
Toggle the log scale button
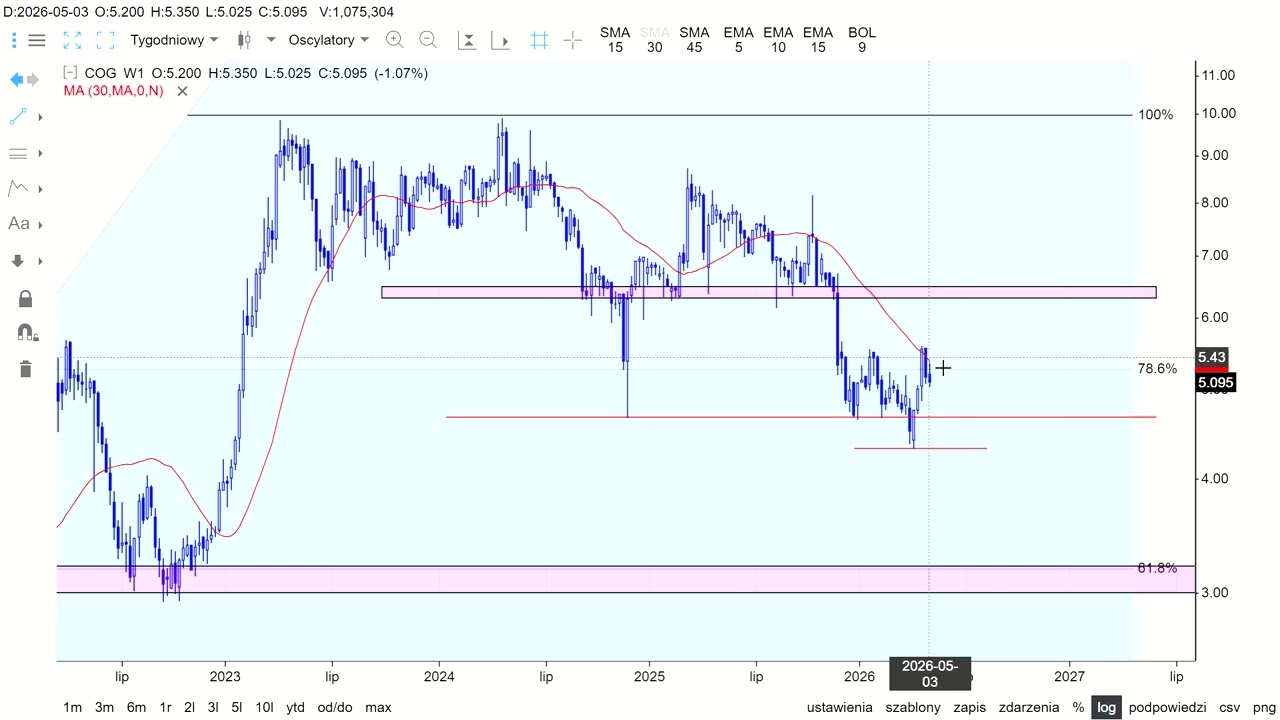[1106, 707]
